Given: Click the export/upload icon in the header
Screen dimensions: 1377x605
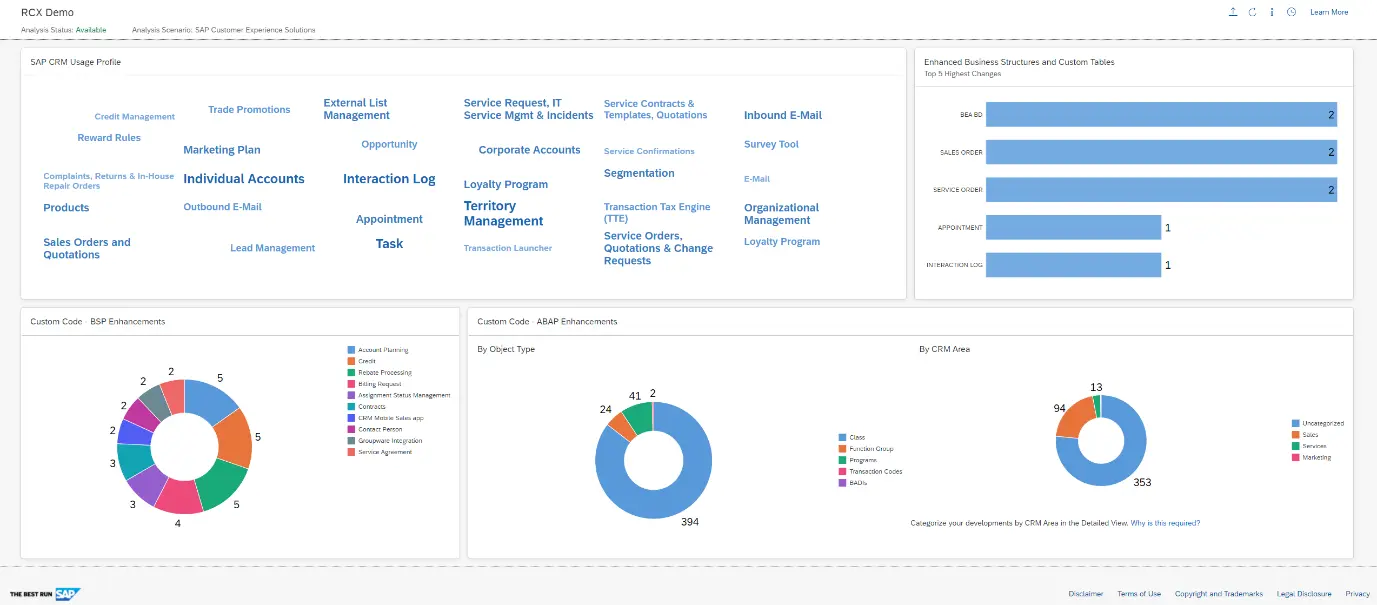Looking at the screenshot, I should point(1233,12).
